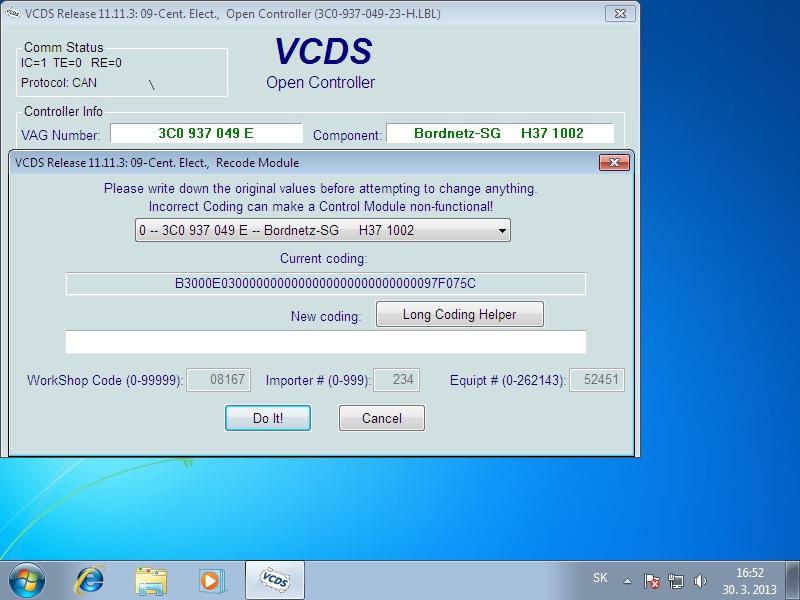Select the Current coding value field
The width and height of the screenshot is (800, 600).
click(x=326, y=284)
